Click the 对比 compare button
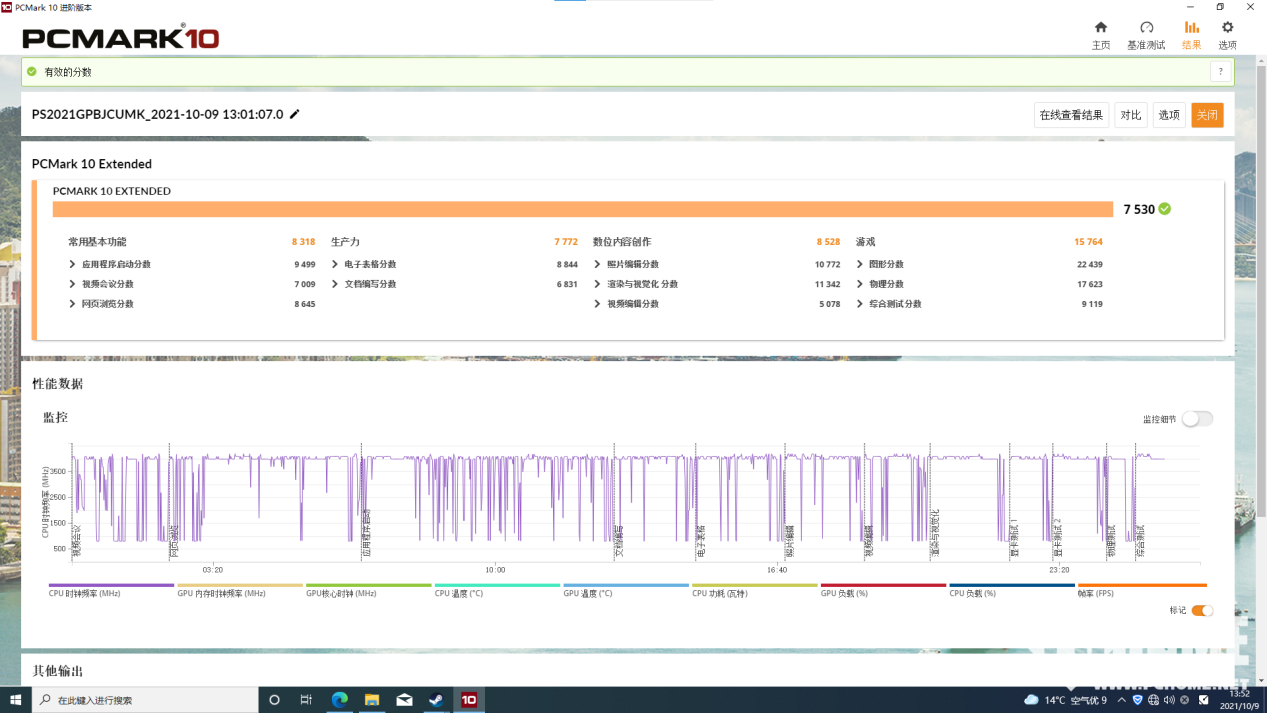This screenshot has height=713, width=1267. pos(1131,115)
